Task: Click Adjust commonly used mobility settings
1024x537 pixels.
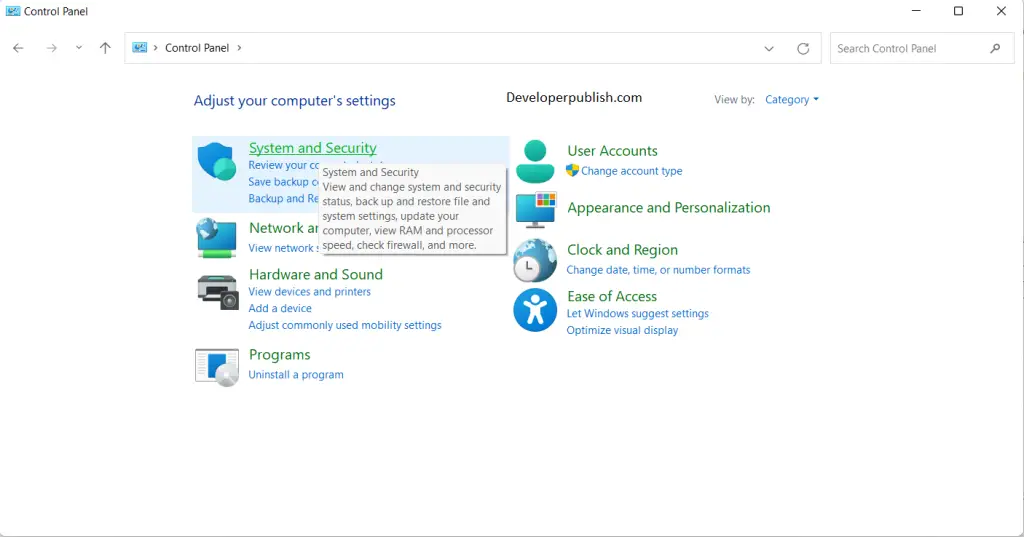Action: point(345,325)
